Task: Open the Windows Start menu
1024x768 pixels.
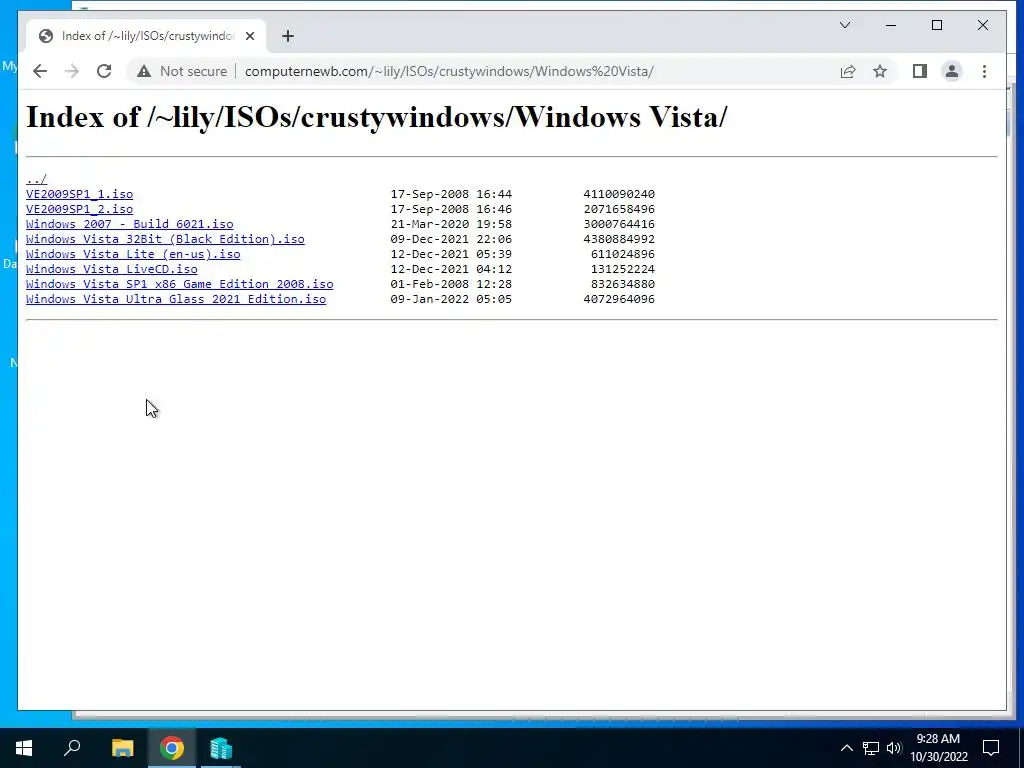Action: [x=24, y=748]
